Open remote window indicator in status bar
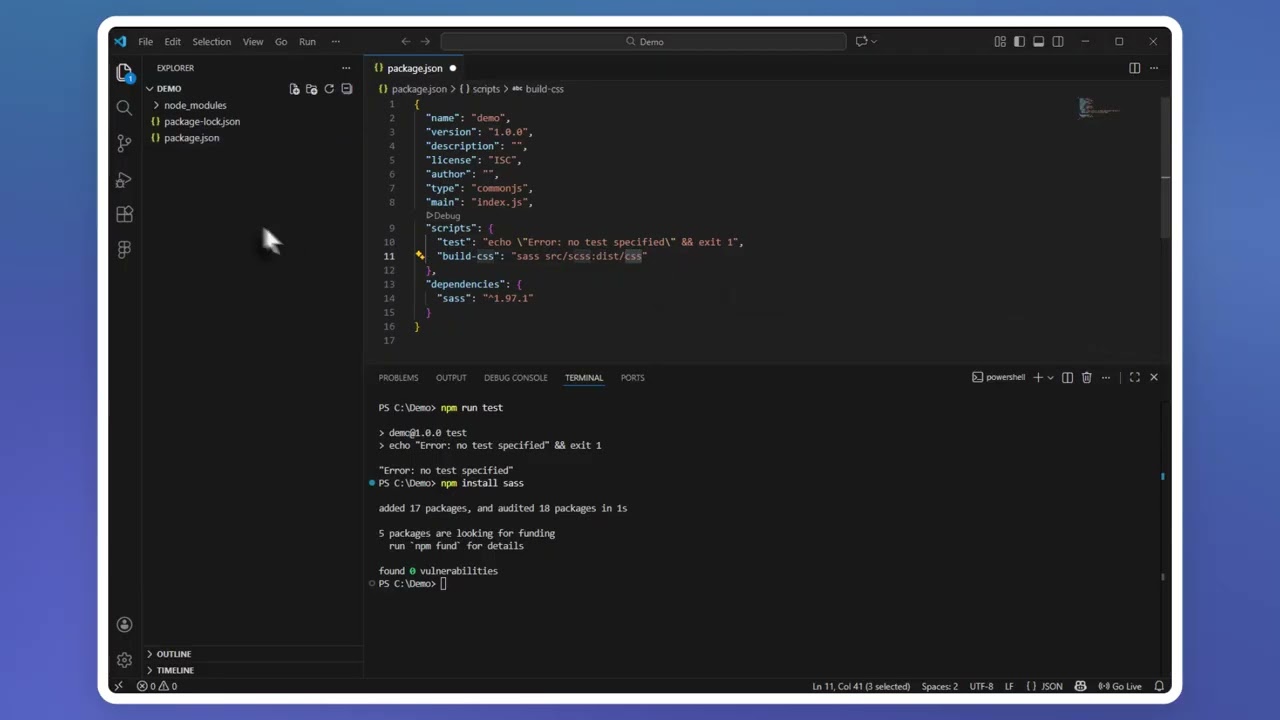1280x720 pixels. point(118,686)
